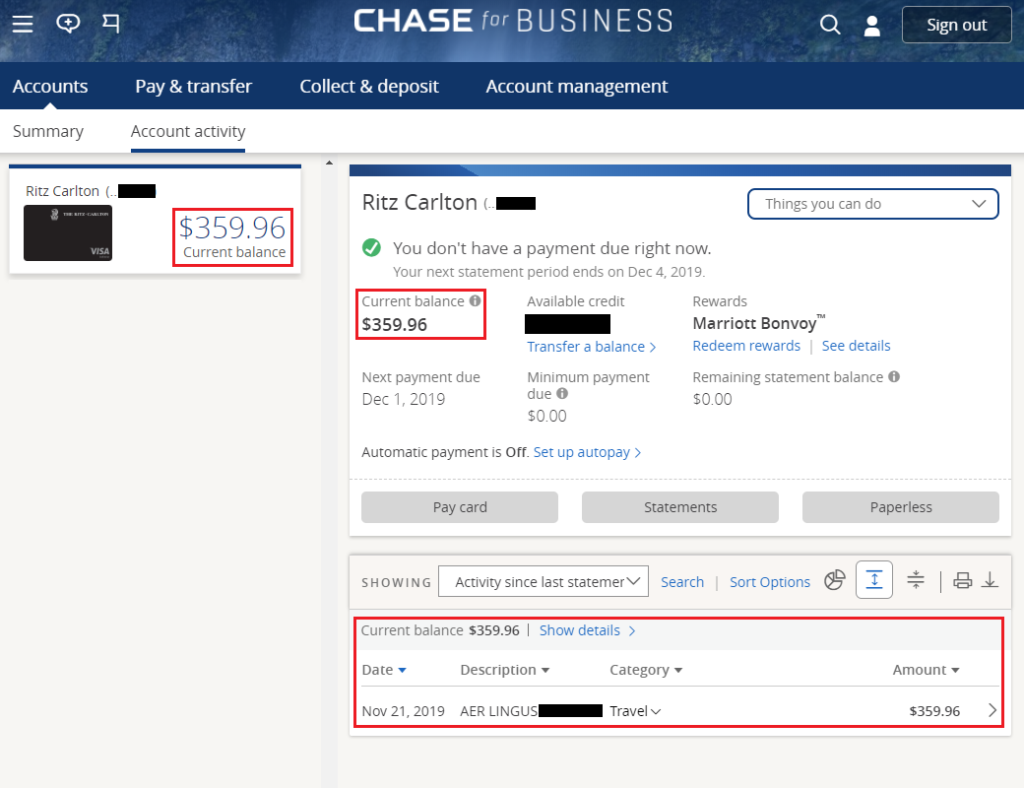Switch to the compact row spacing view
Viewport: 1024px width, 788px height.
(x=916, y=580)
